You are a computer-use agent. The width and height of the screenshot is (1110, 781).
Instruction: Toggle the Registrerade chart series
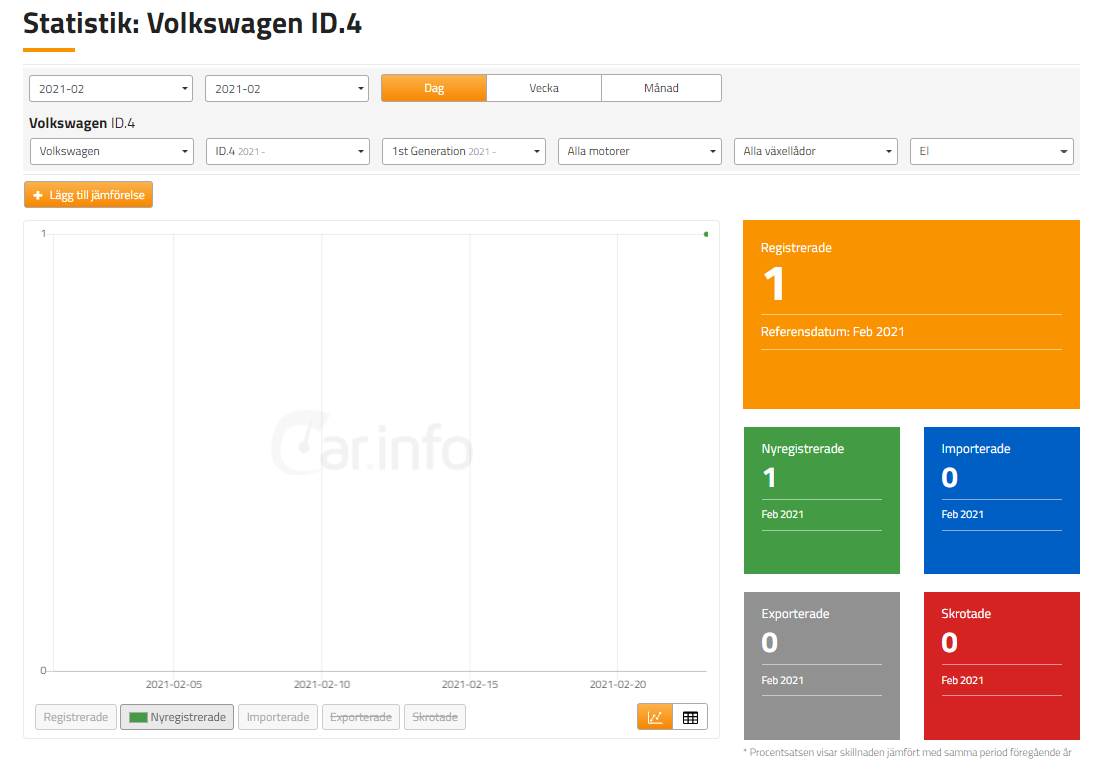76,717
